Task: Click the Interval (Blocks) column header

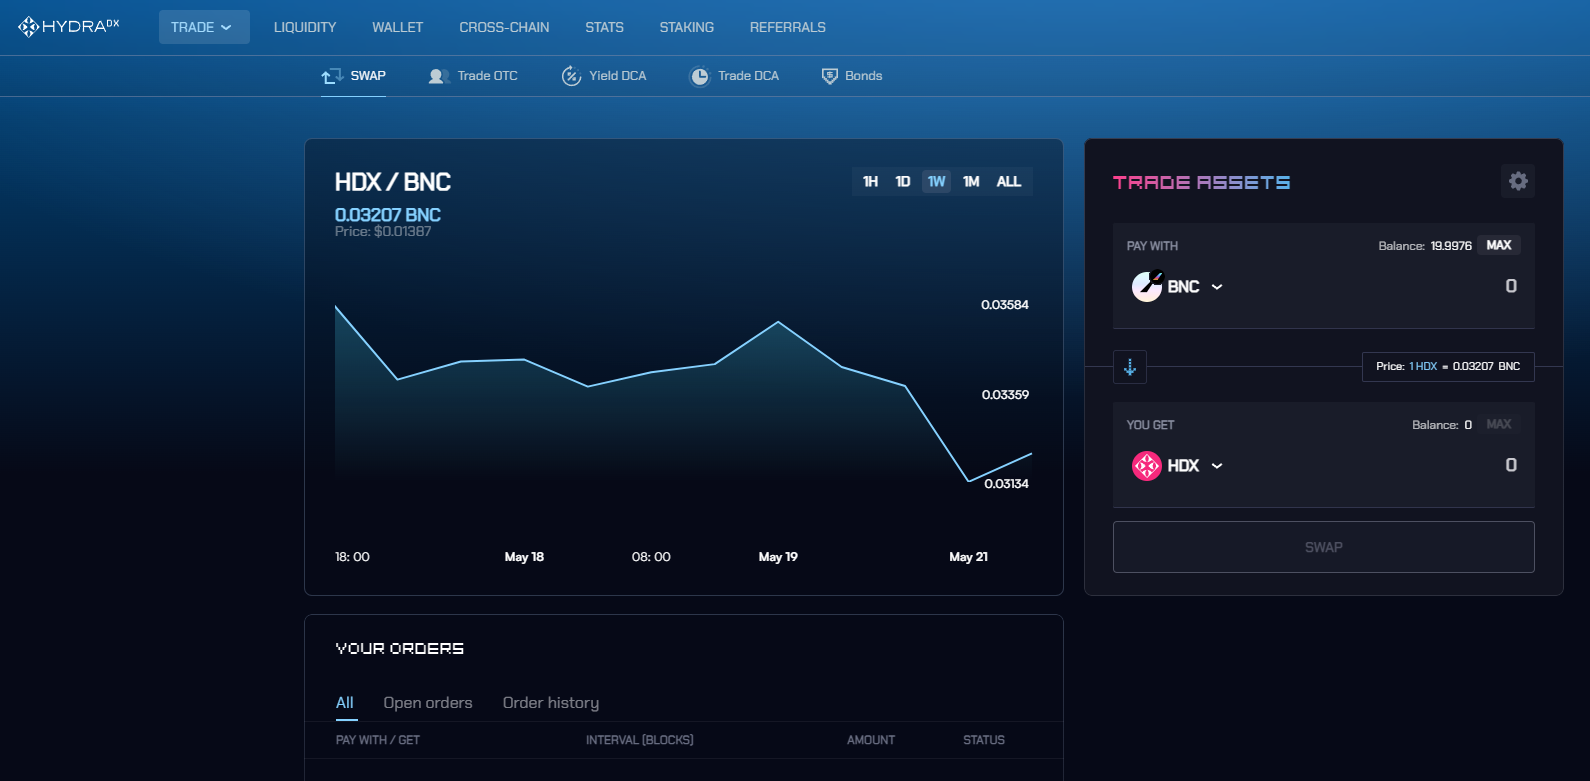Action: tap(640, 740)
